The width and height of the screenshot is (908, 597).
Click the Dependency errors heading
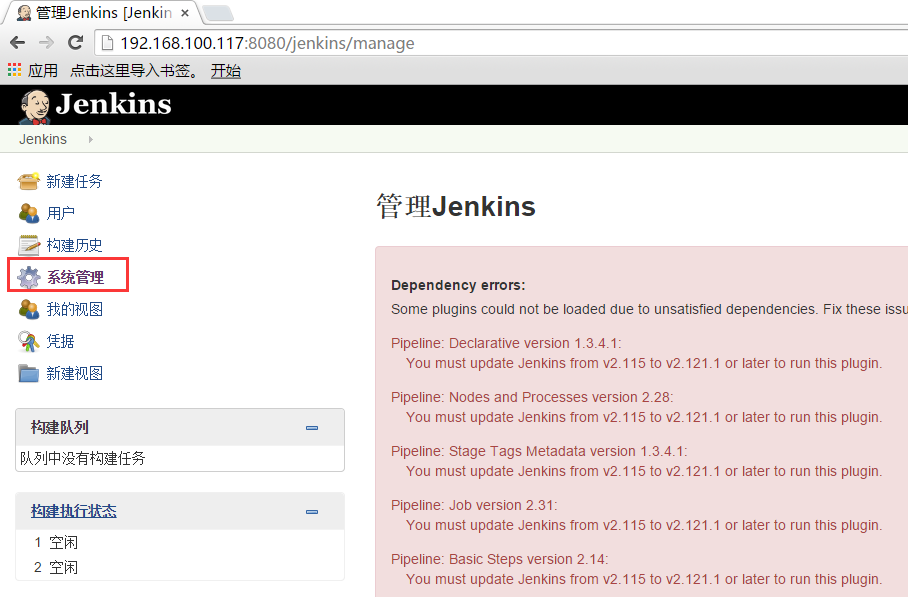point(458,285)
